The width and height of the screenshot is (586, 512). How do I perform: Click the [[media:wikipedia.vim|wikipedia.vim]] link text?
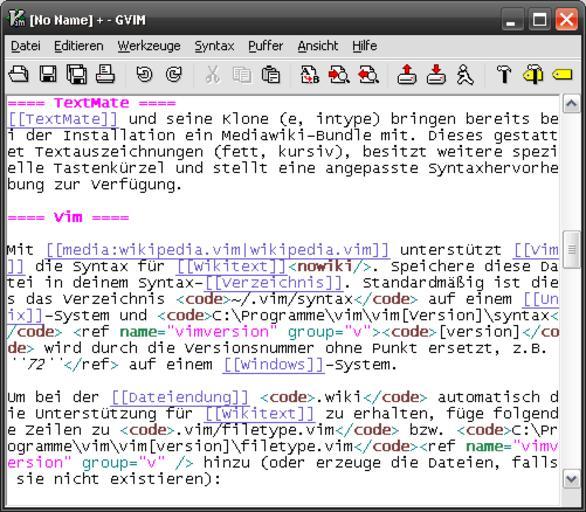tap(218, 250)
